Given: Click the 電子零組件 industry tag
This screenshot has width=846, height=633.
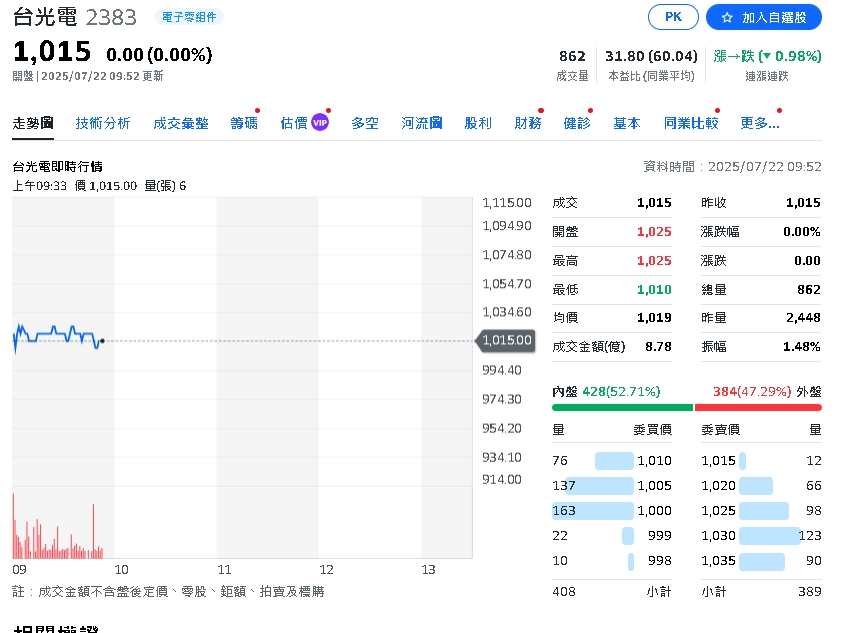Looking at the screenshot, I should [x=188, y=17].
